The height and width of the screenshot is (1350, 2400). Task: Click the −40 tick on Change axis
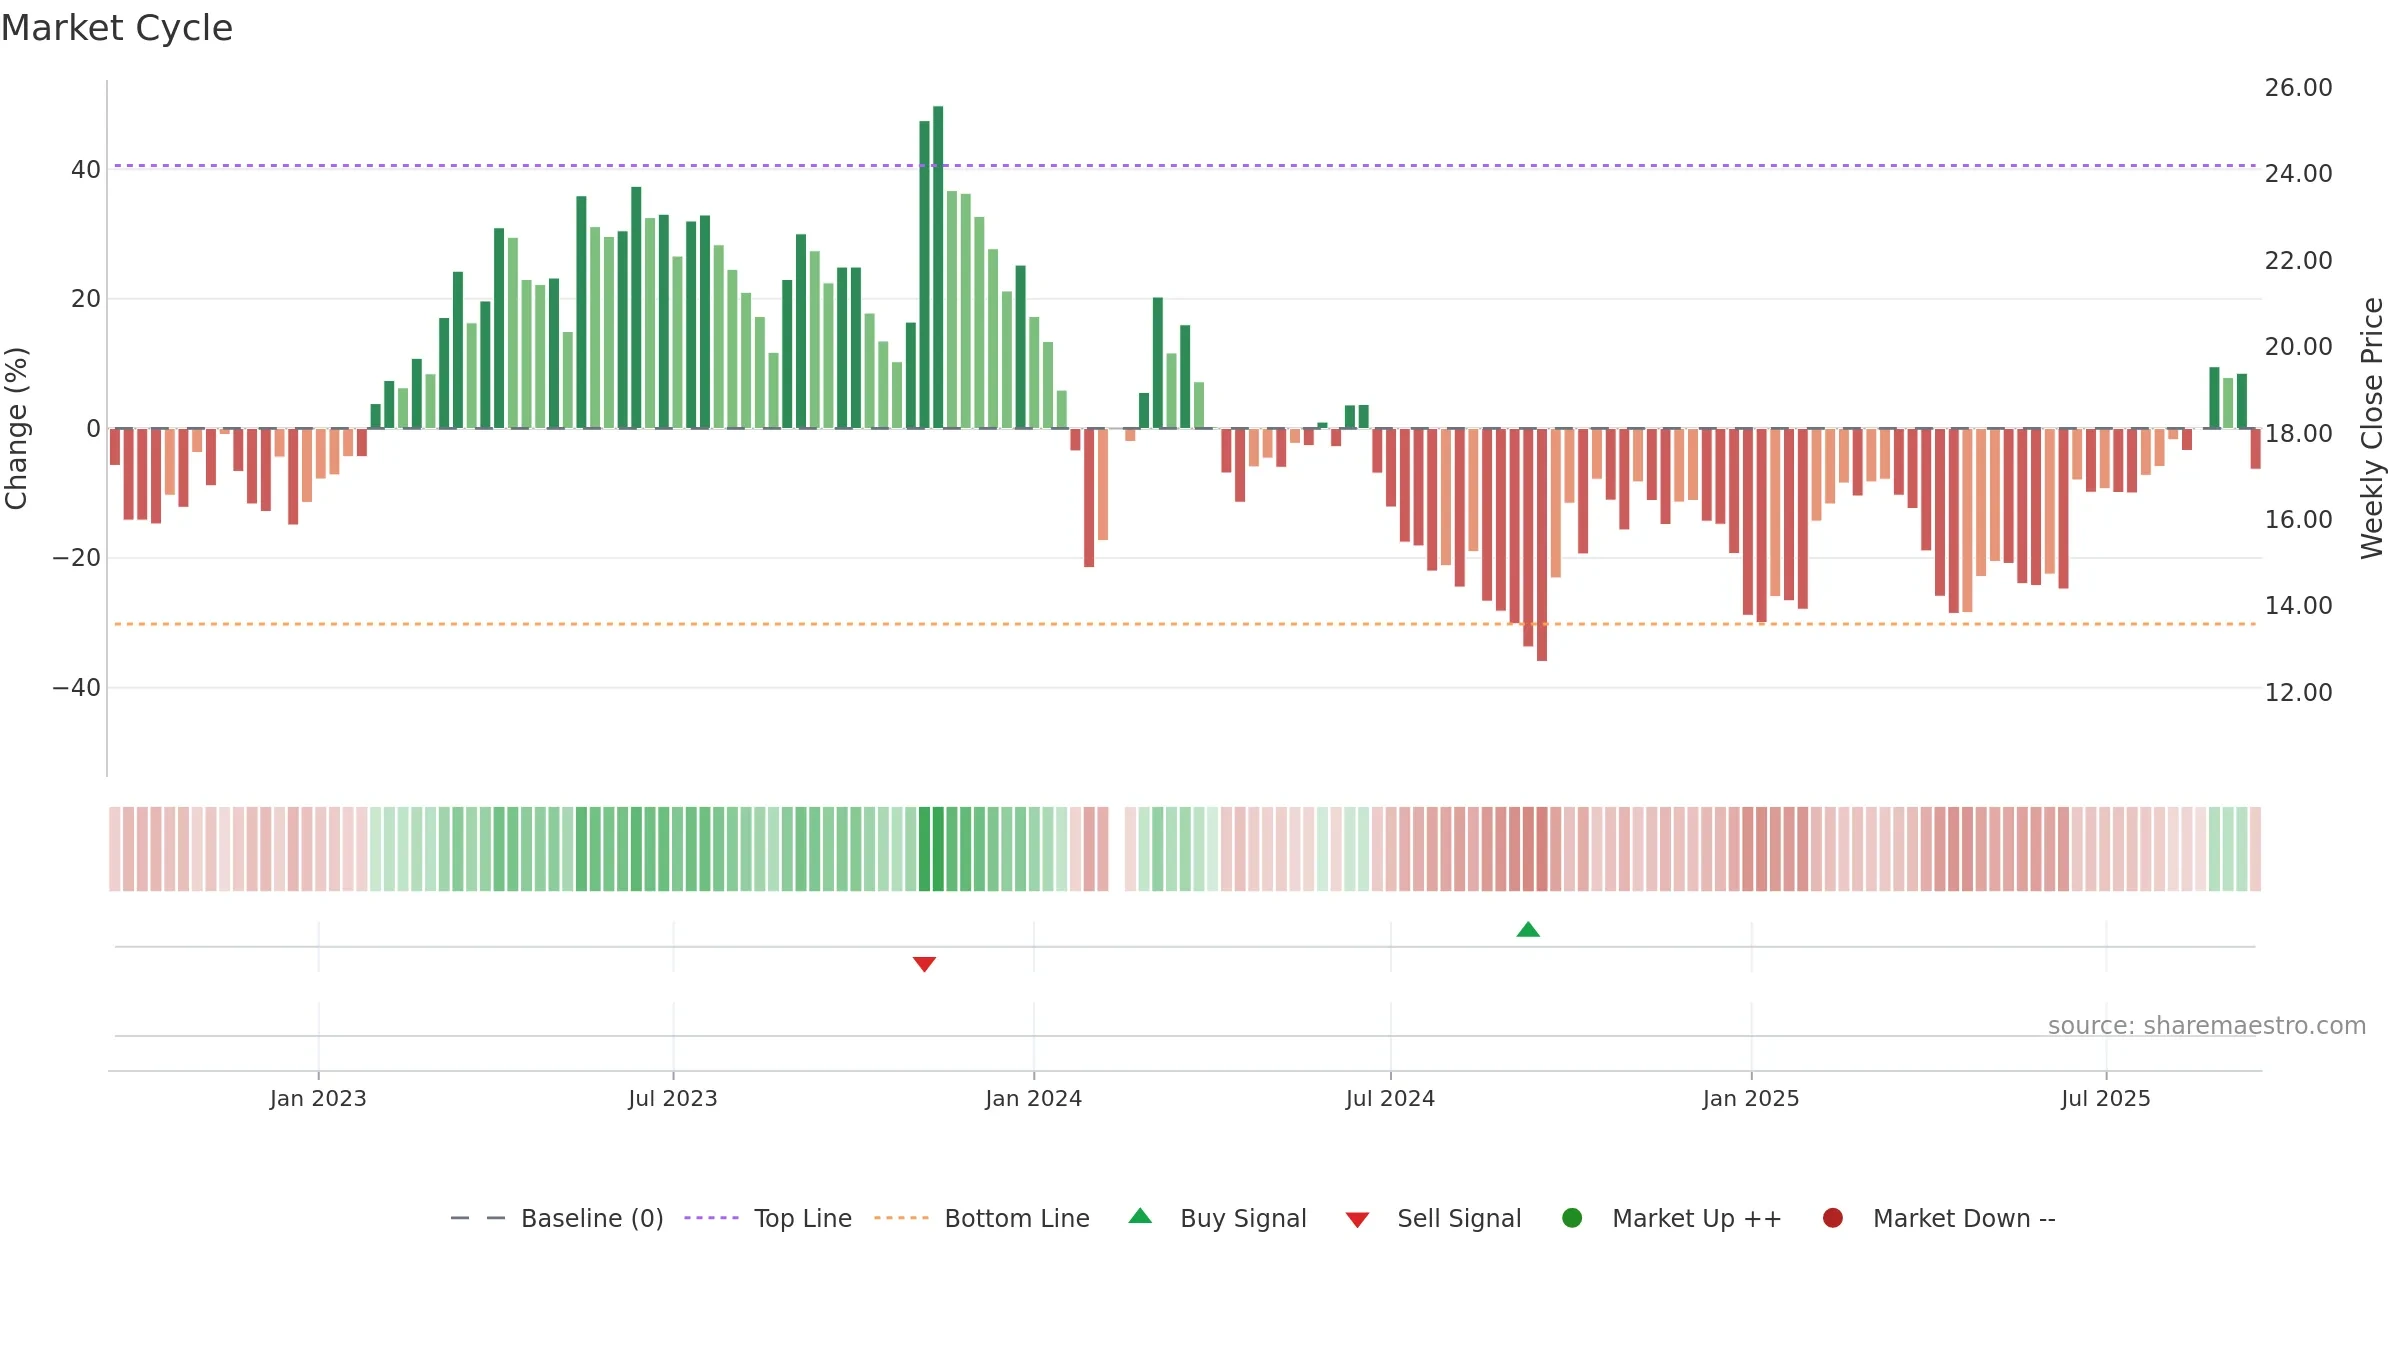(x=77, y=688)
